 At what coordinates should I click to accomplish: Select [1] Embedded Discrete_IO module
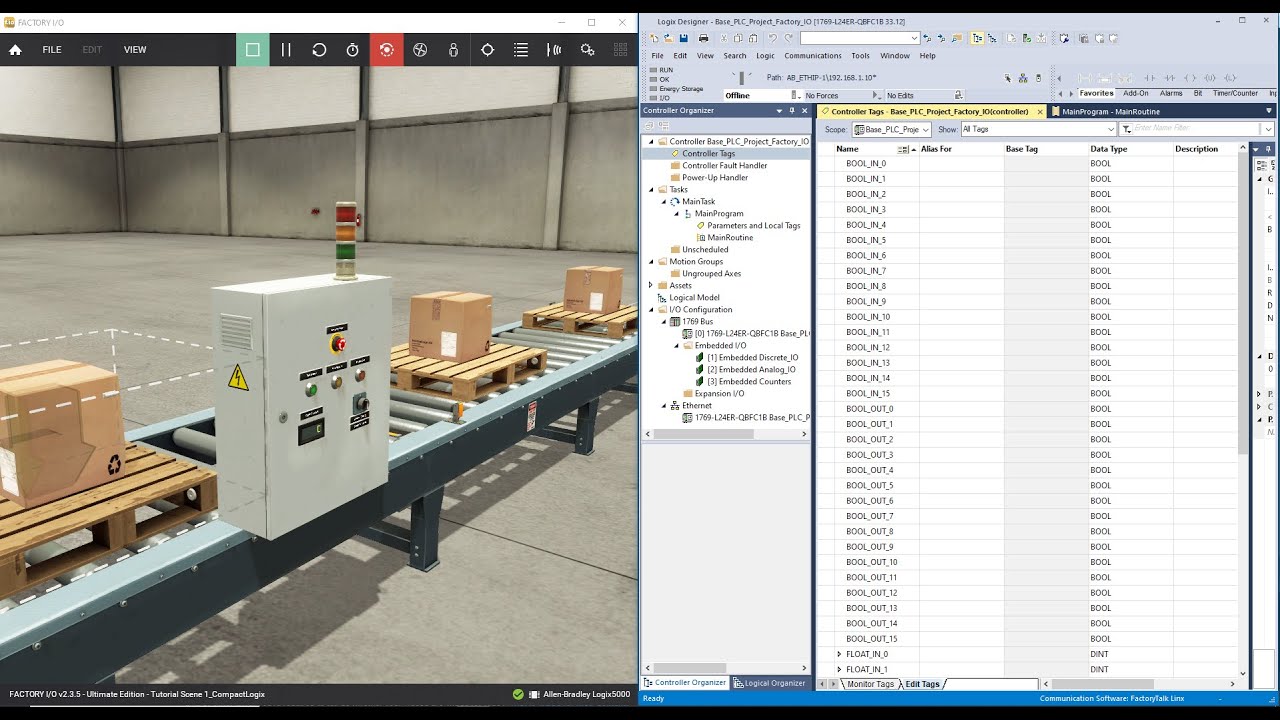point(752,358)
